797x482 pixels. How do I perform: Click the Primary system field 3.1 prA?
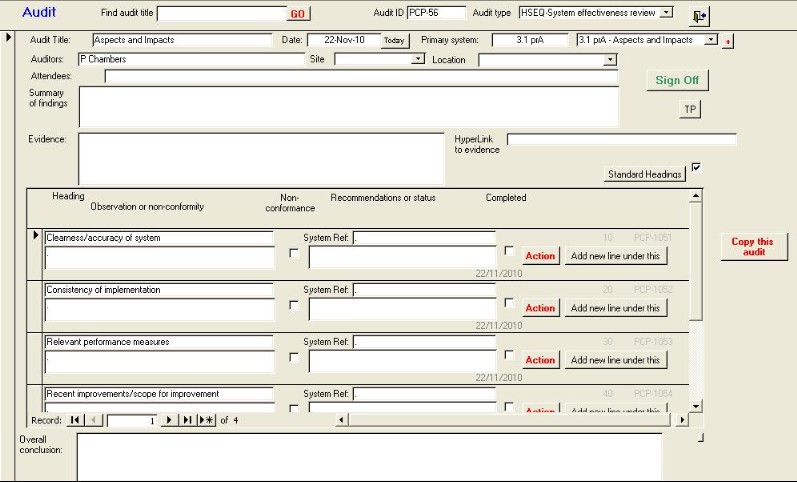coord(530,40)
